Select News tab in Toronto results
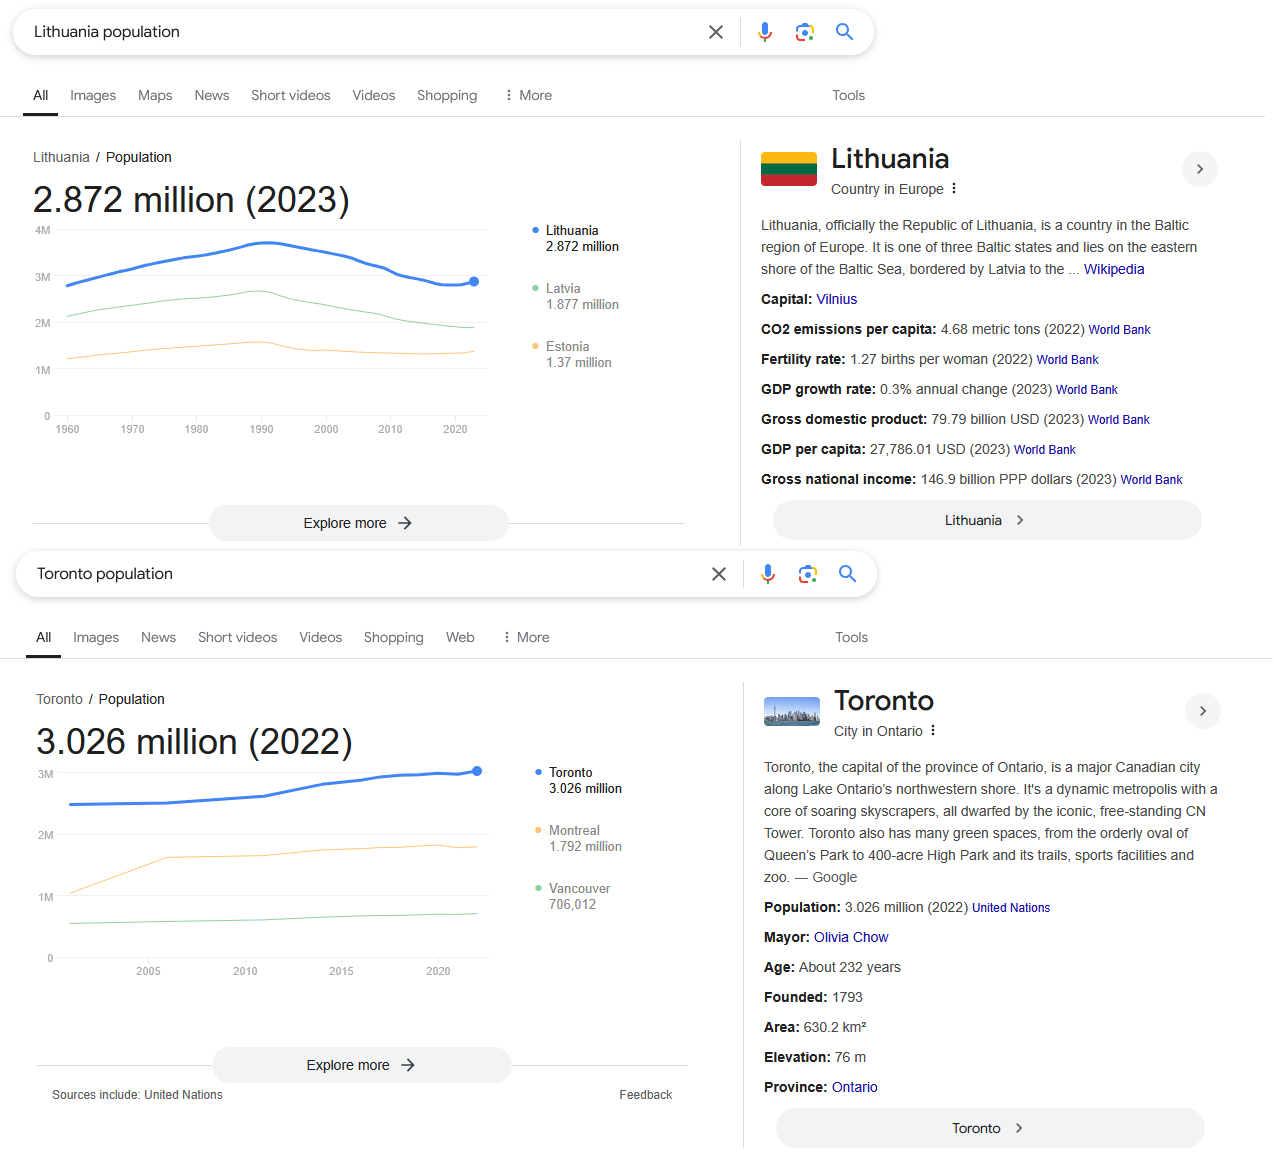 point(158,637)
